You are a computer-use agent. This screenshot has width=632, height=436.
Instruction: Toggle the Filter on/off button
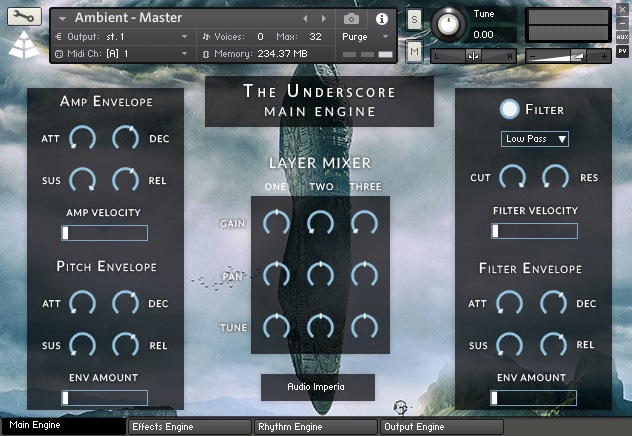click(509, 109)
